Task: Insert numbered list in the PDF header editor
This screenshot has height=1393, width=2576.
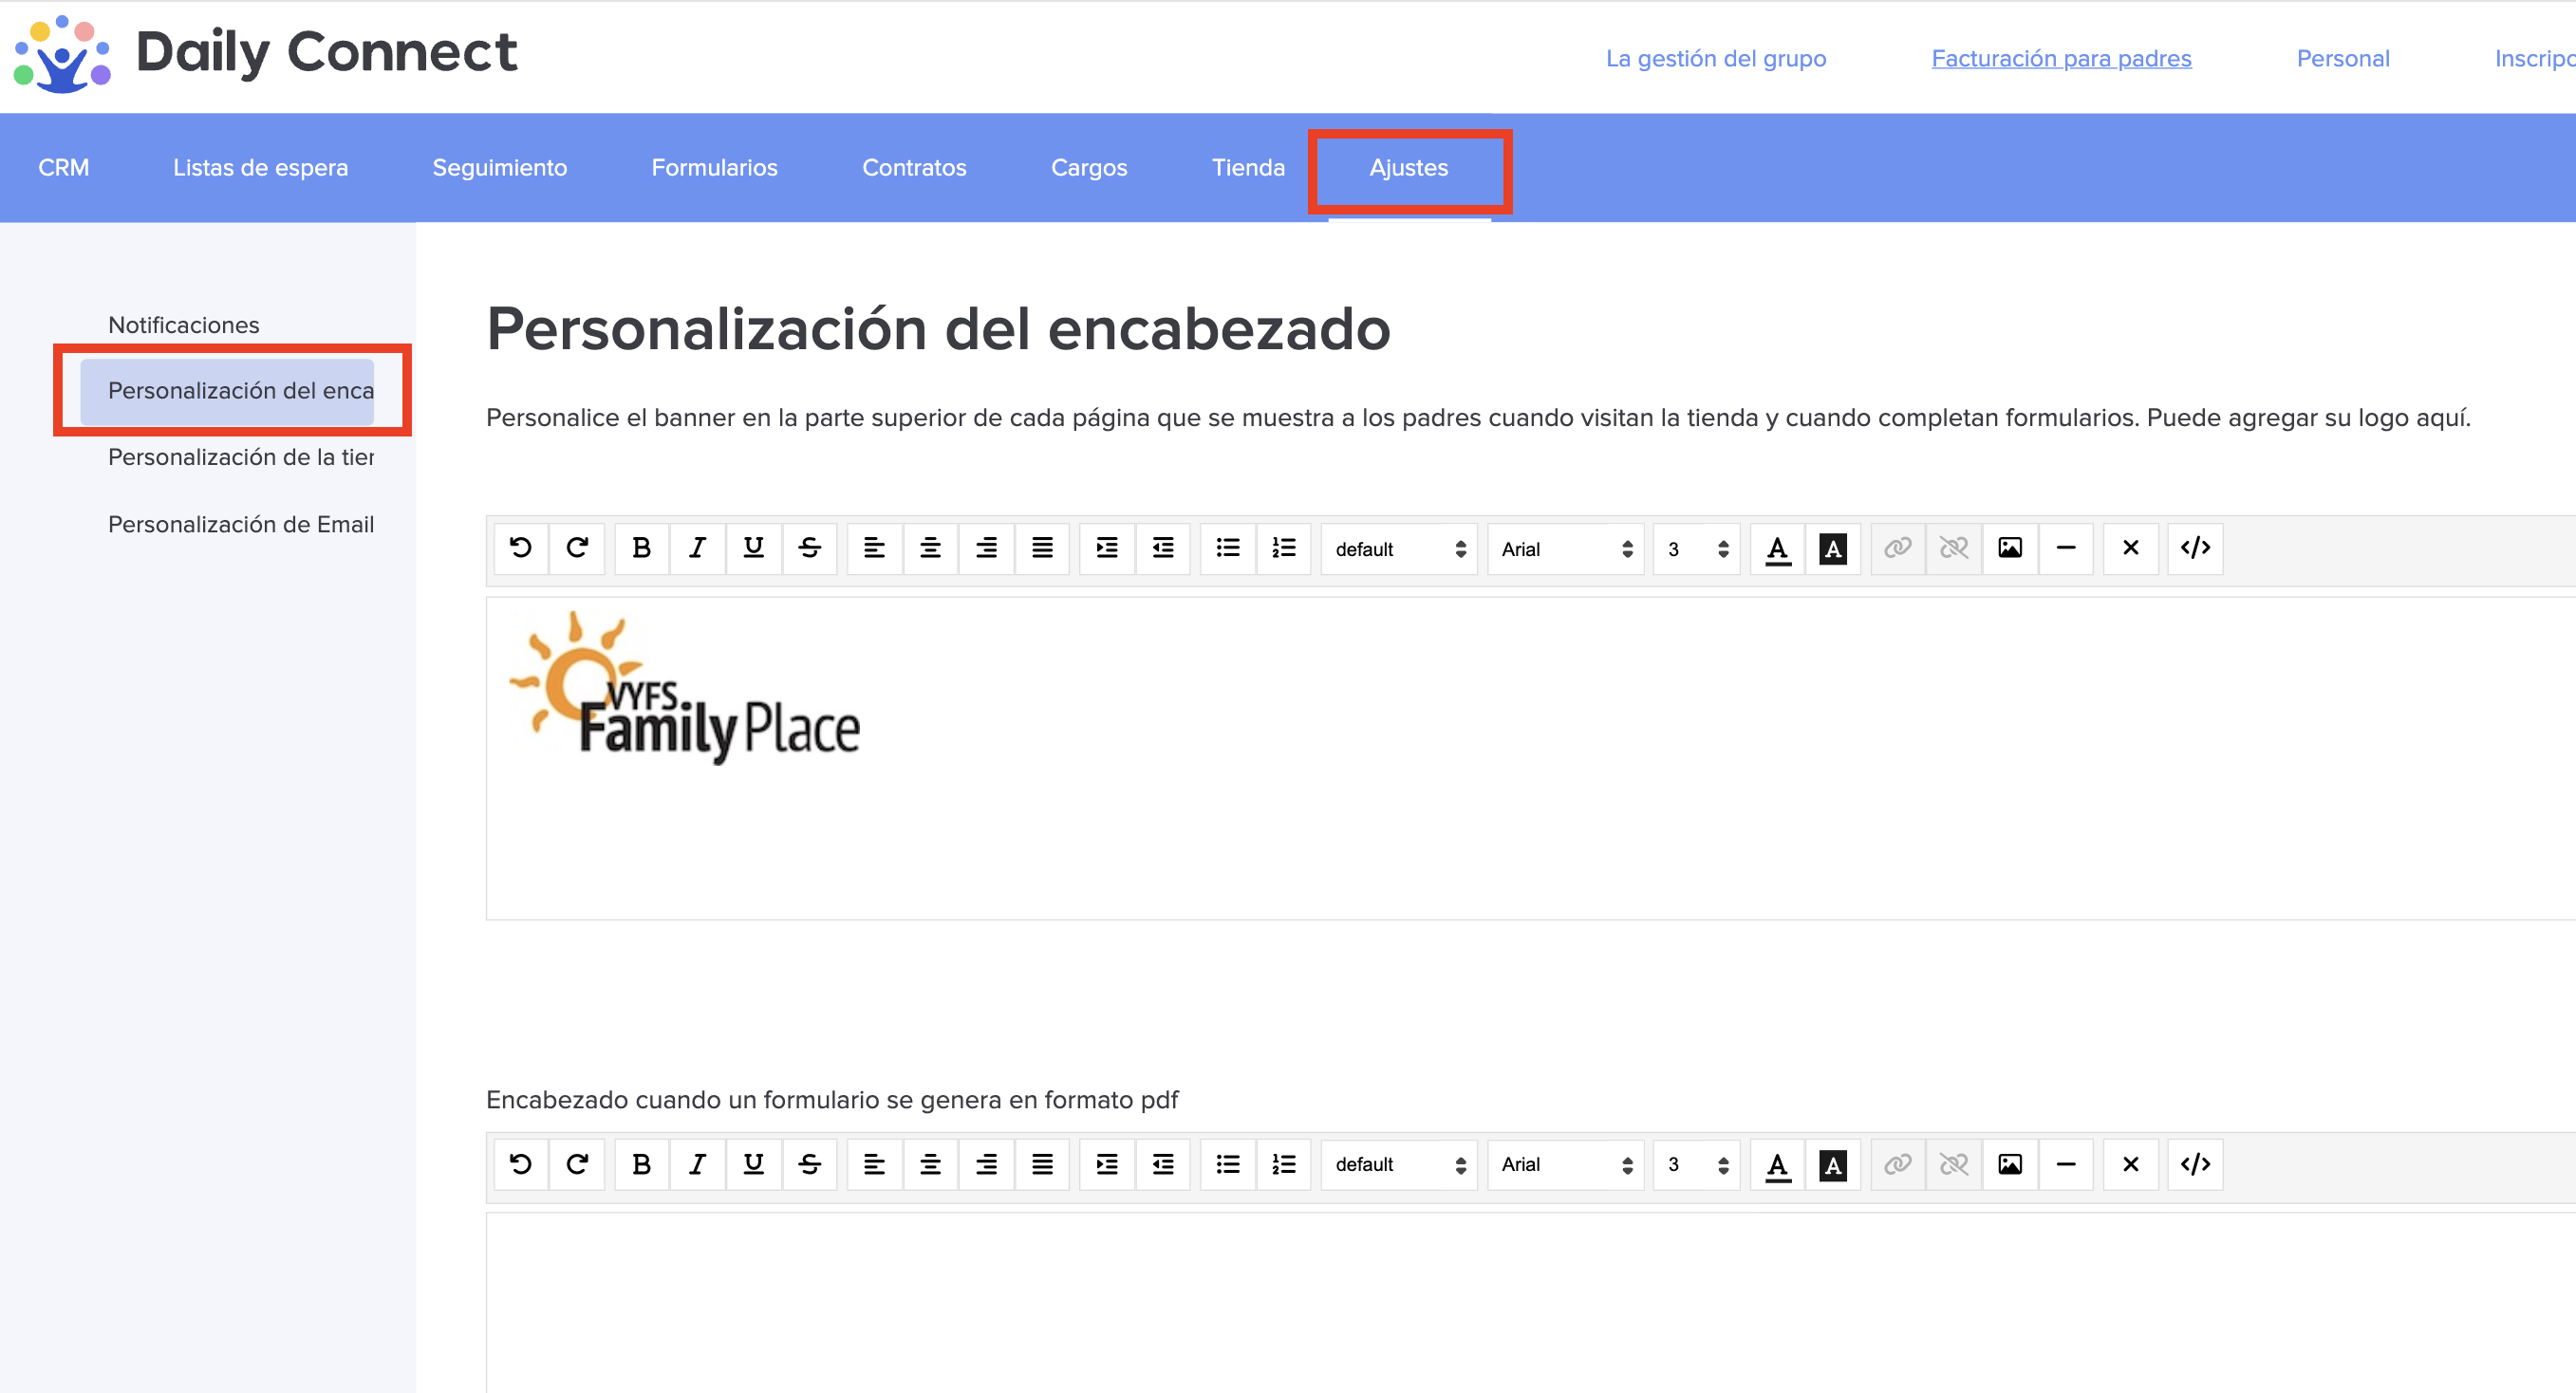Action: pyautogui.click(x=1283, y=1164)
